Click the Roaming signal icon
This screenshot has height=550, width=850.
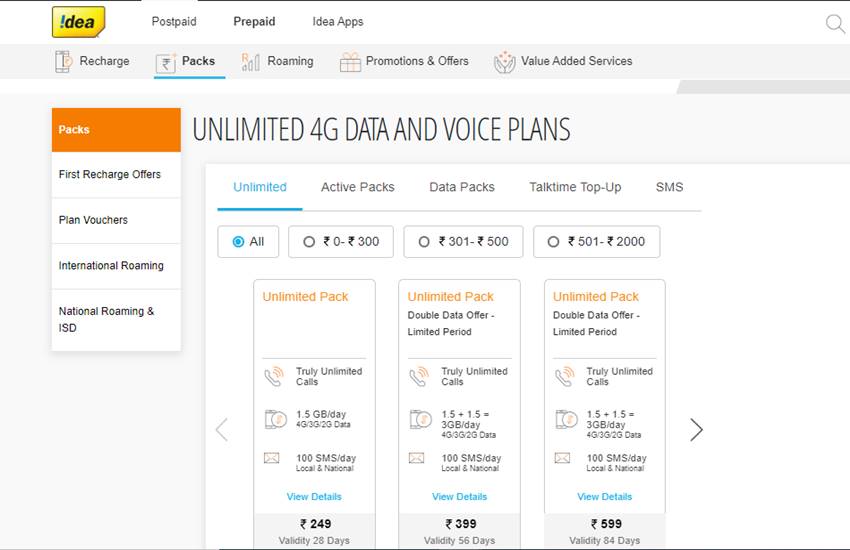coord(250,62)
